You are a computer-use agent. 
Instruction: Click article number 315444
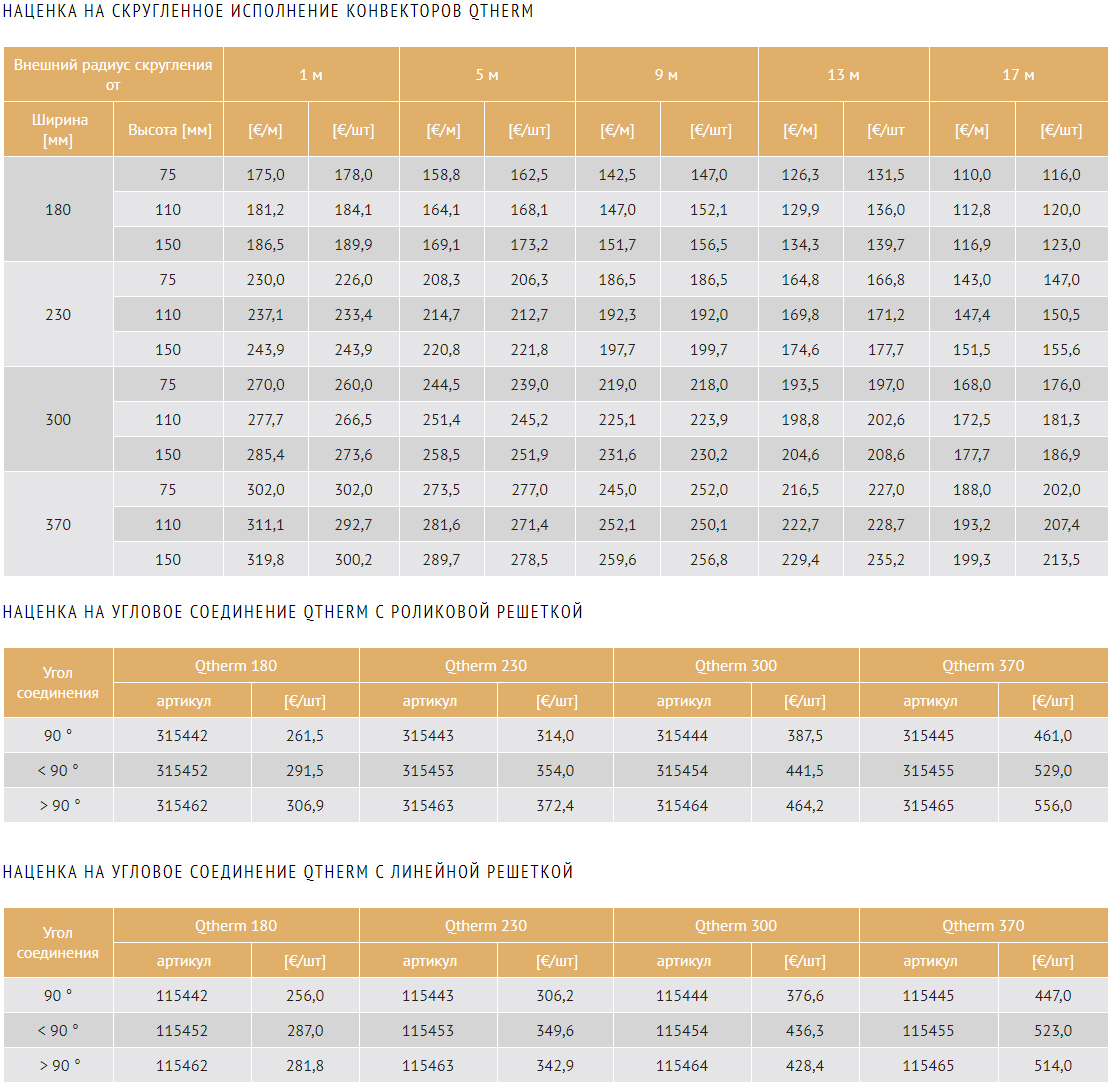682,735
